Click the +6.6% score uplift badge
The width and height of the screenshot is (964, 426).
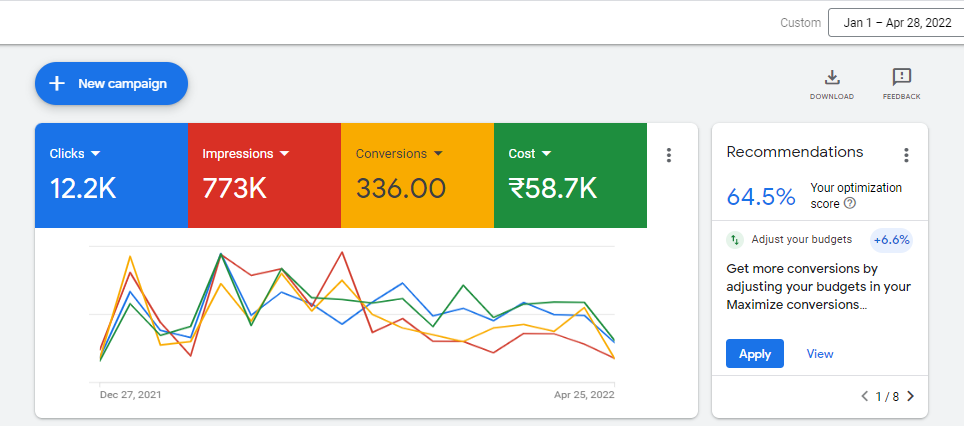[891, 240]
